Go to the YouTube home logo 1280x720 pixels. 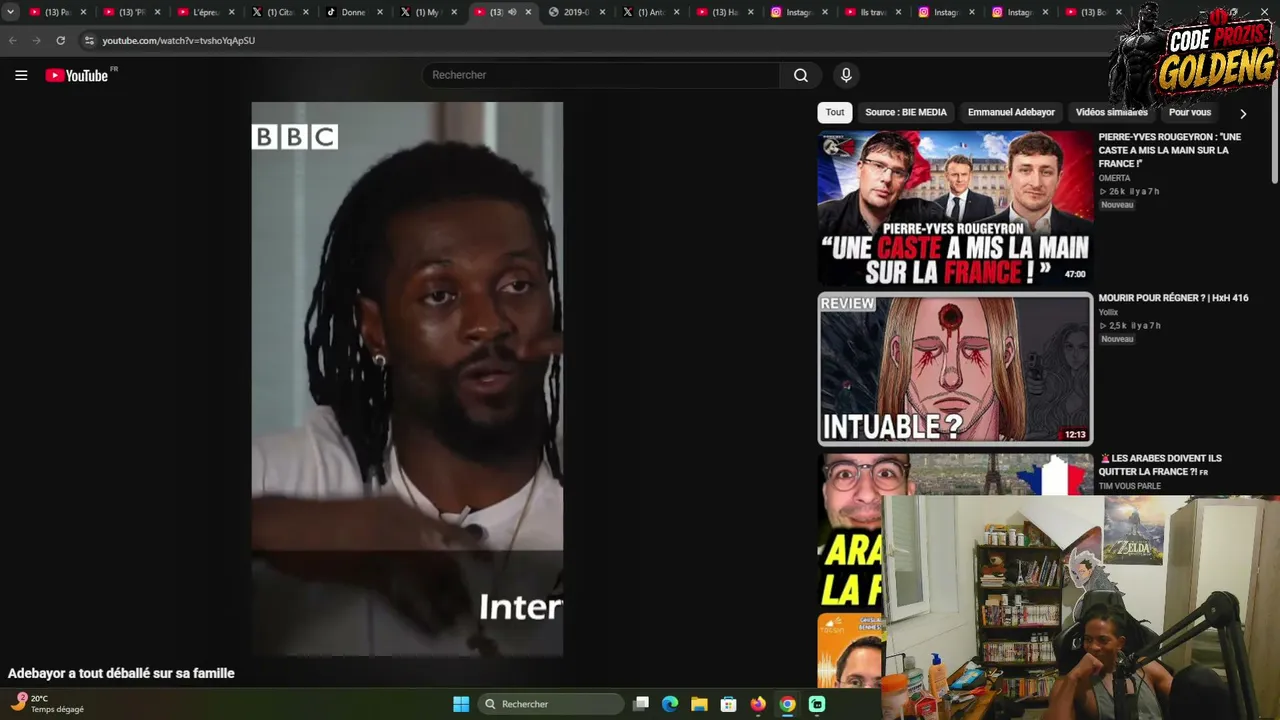click(77, 75)
